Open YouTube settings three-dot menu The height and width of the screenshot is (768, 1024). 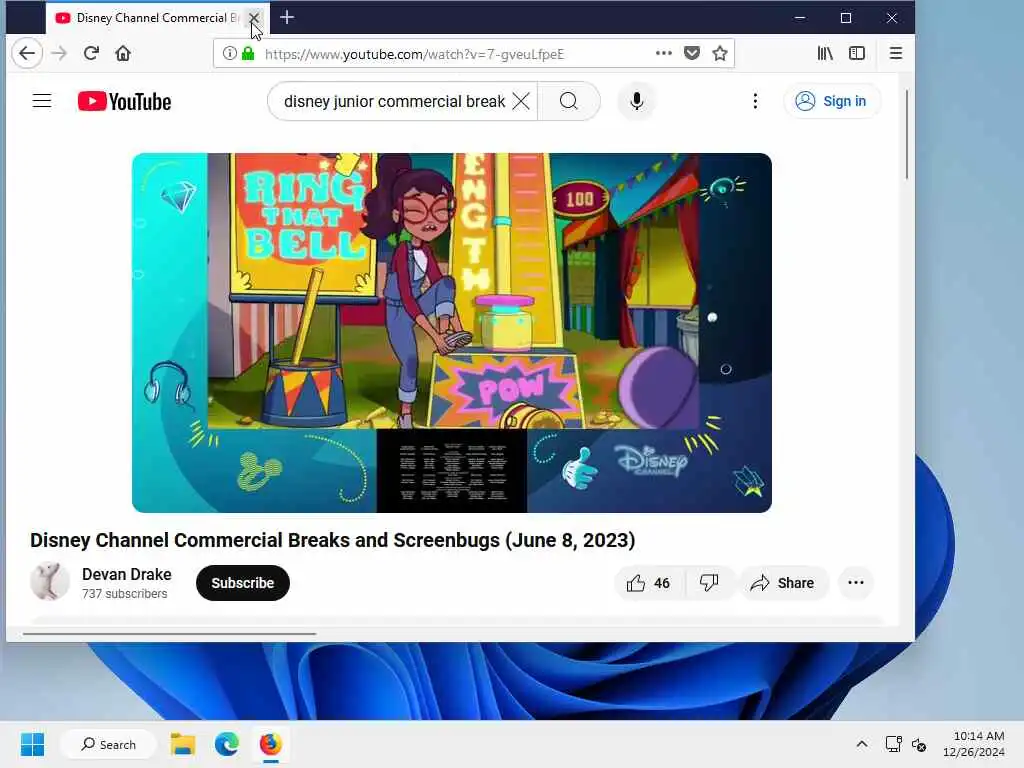click(x=755, y=101)
